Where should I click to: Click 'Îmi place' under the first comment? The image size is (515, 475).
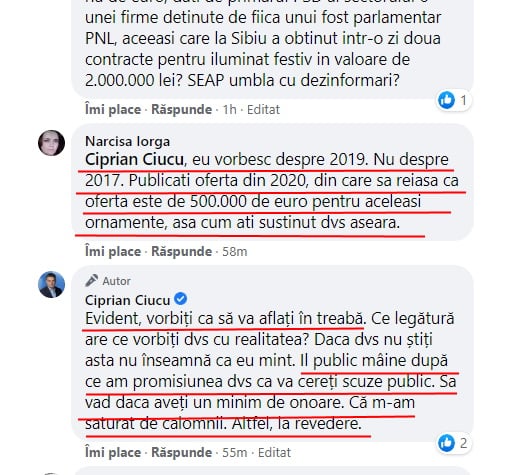tap(113, 109)
